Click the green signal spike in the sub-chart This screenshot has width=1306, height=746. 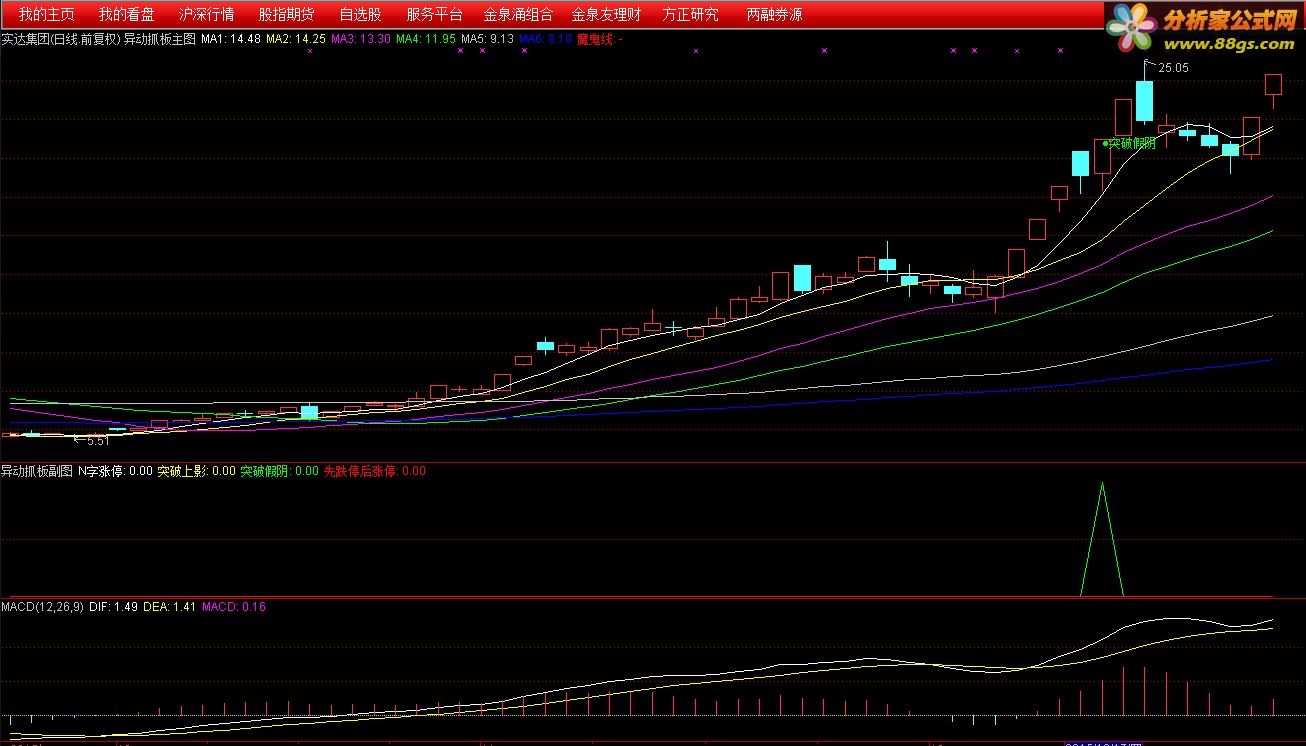pos(1102,540)
